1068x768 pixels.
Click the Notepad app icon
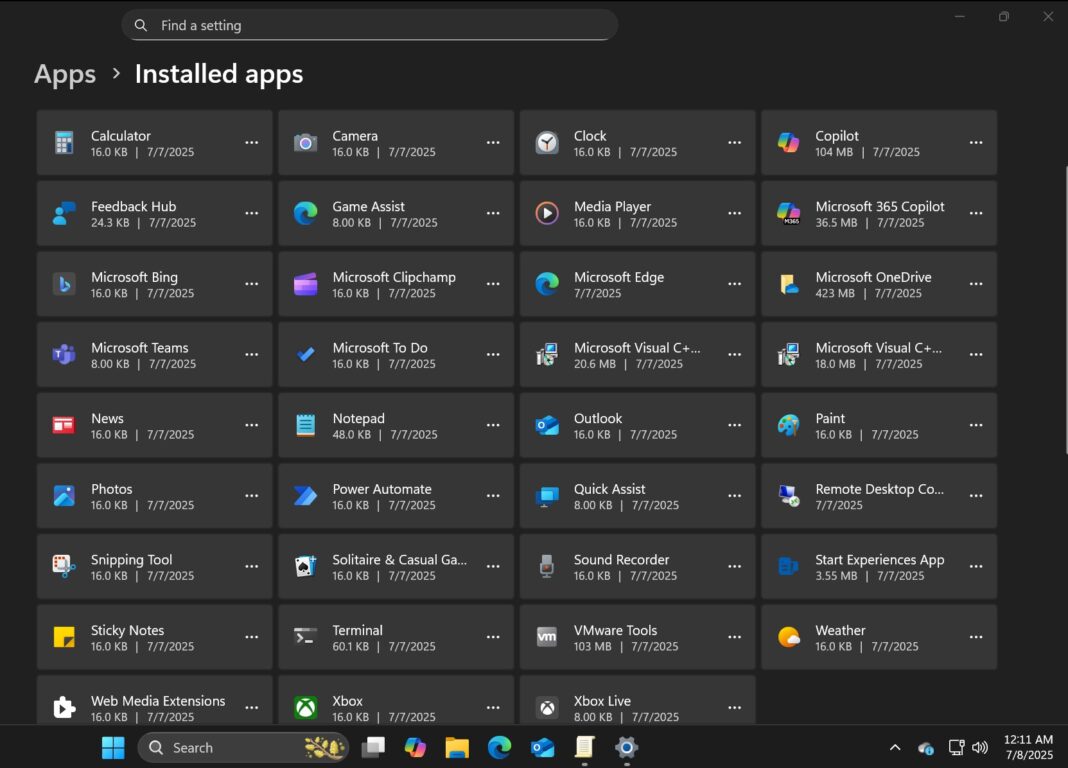click(x=305, y=424)
